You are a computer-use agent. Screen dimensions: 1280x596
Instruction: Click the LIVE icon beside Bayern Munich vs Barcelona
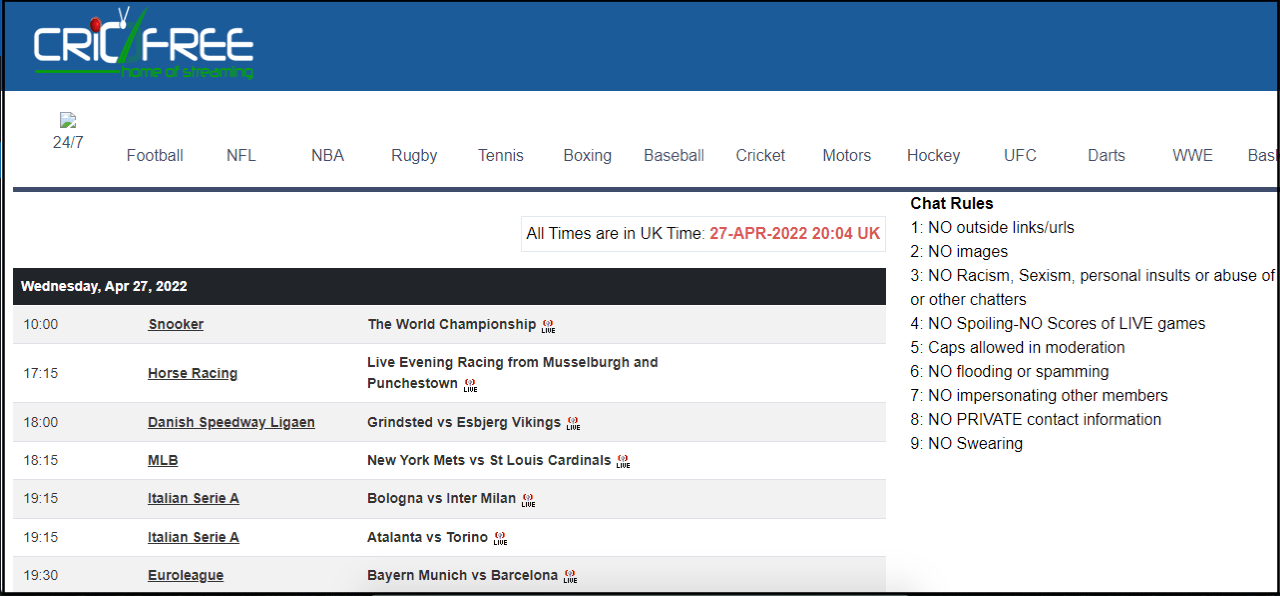(570, 577)
